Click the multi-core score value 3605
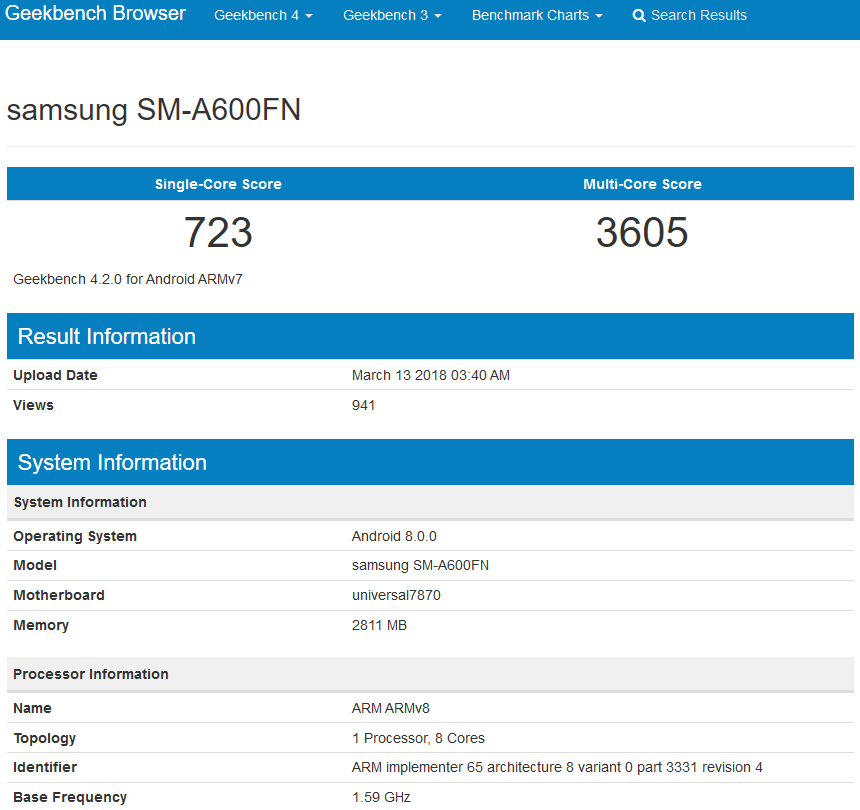 click(642, 233)
